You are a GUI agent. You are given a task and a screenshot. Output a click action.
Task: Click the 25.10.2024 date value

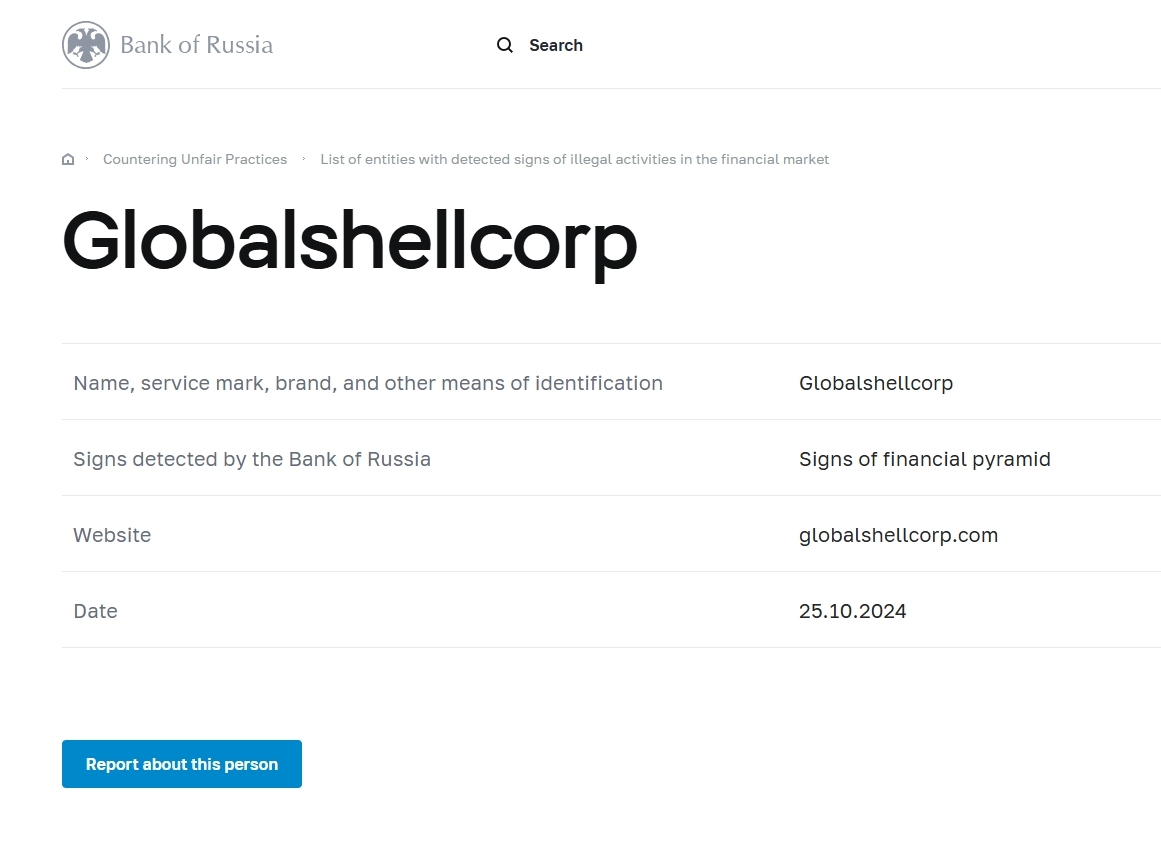[852, 611]
